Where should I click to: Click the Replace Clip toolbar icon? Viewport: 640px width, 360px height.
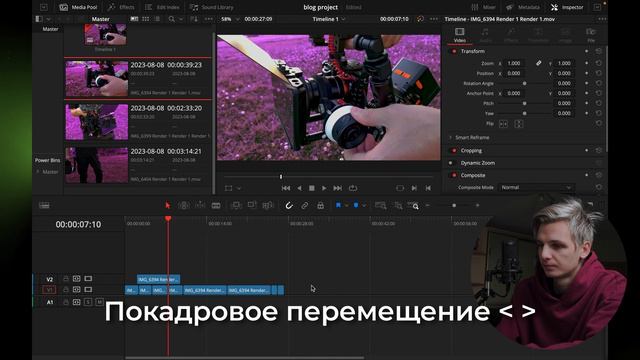[x=268, y=205]
